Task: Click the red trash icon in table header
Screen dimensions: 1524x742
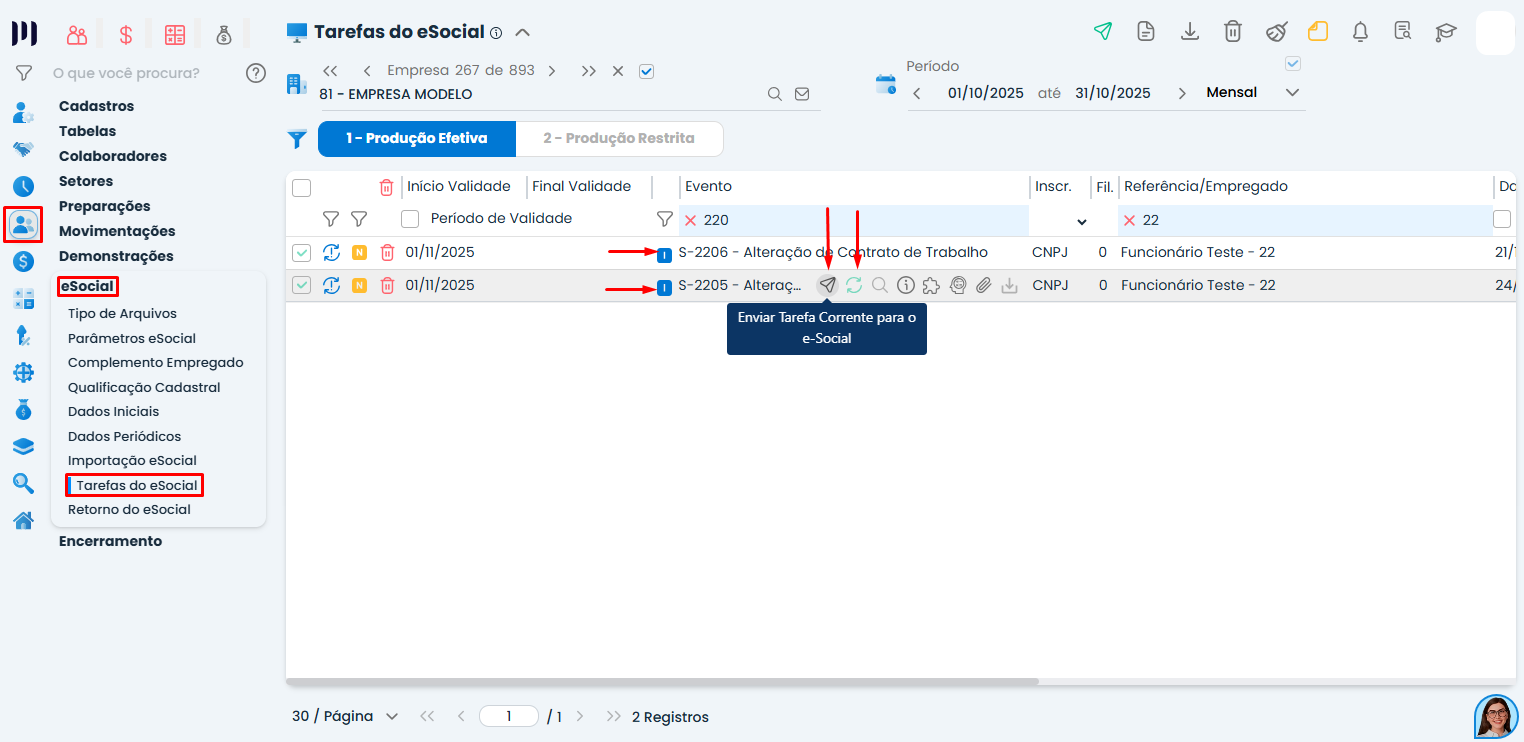Action: (x=387, y=187)
